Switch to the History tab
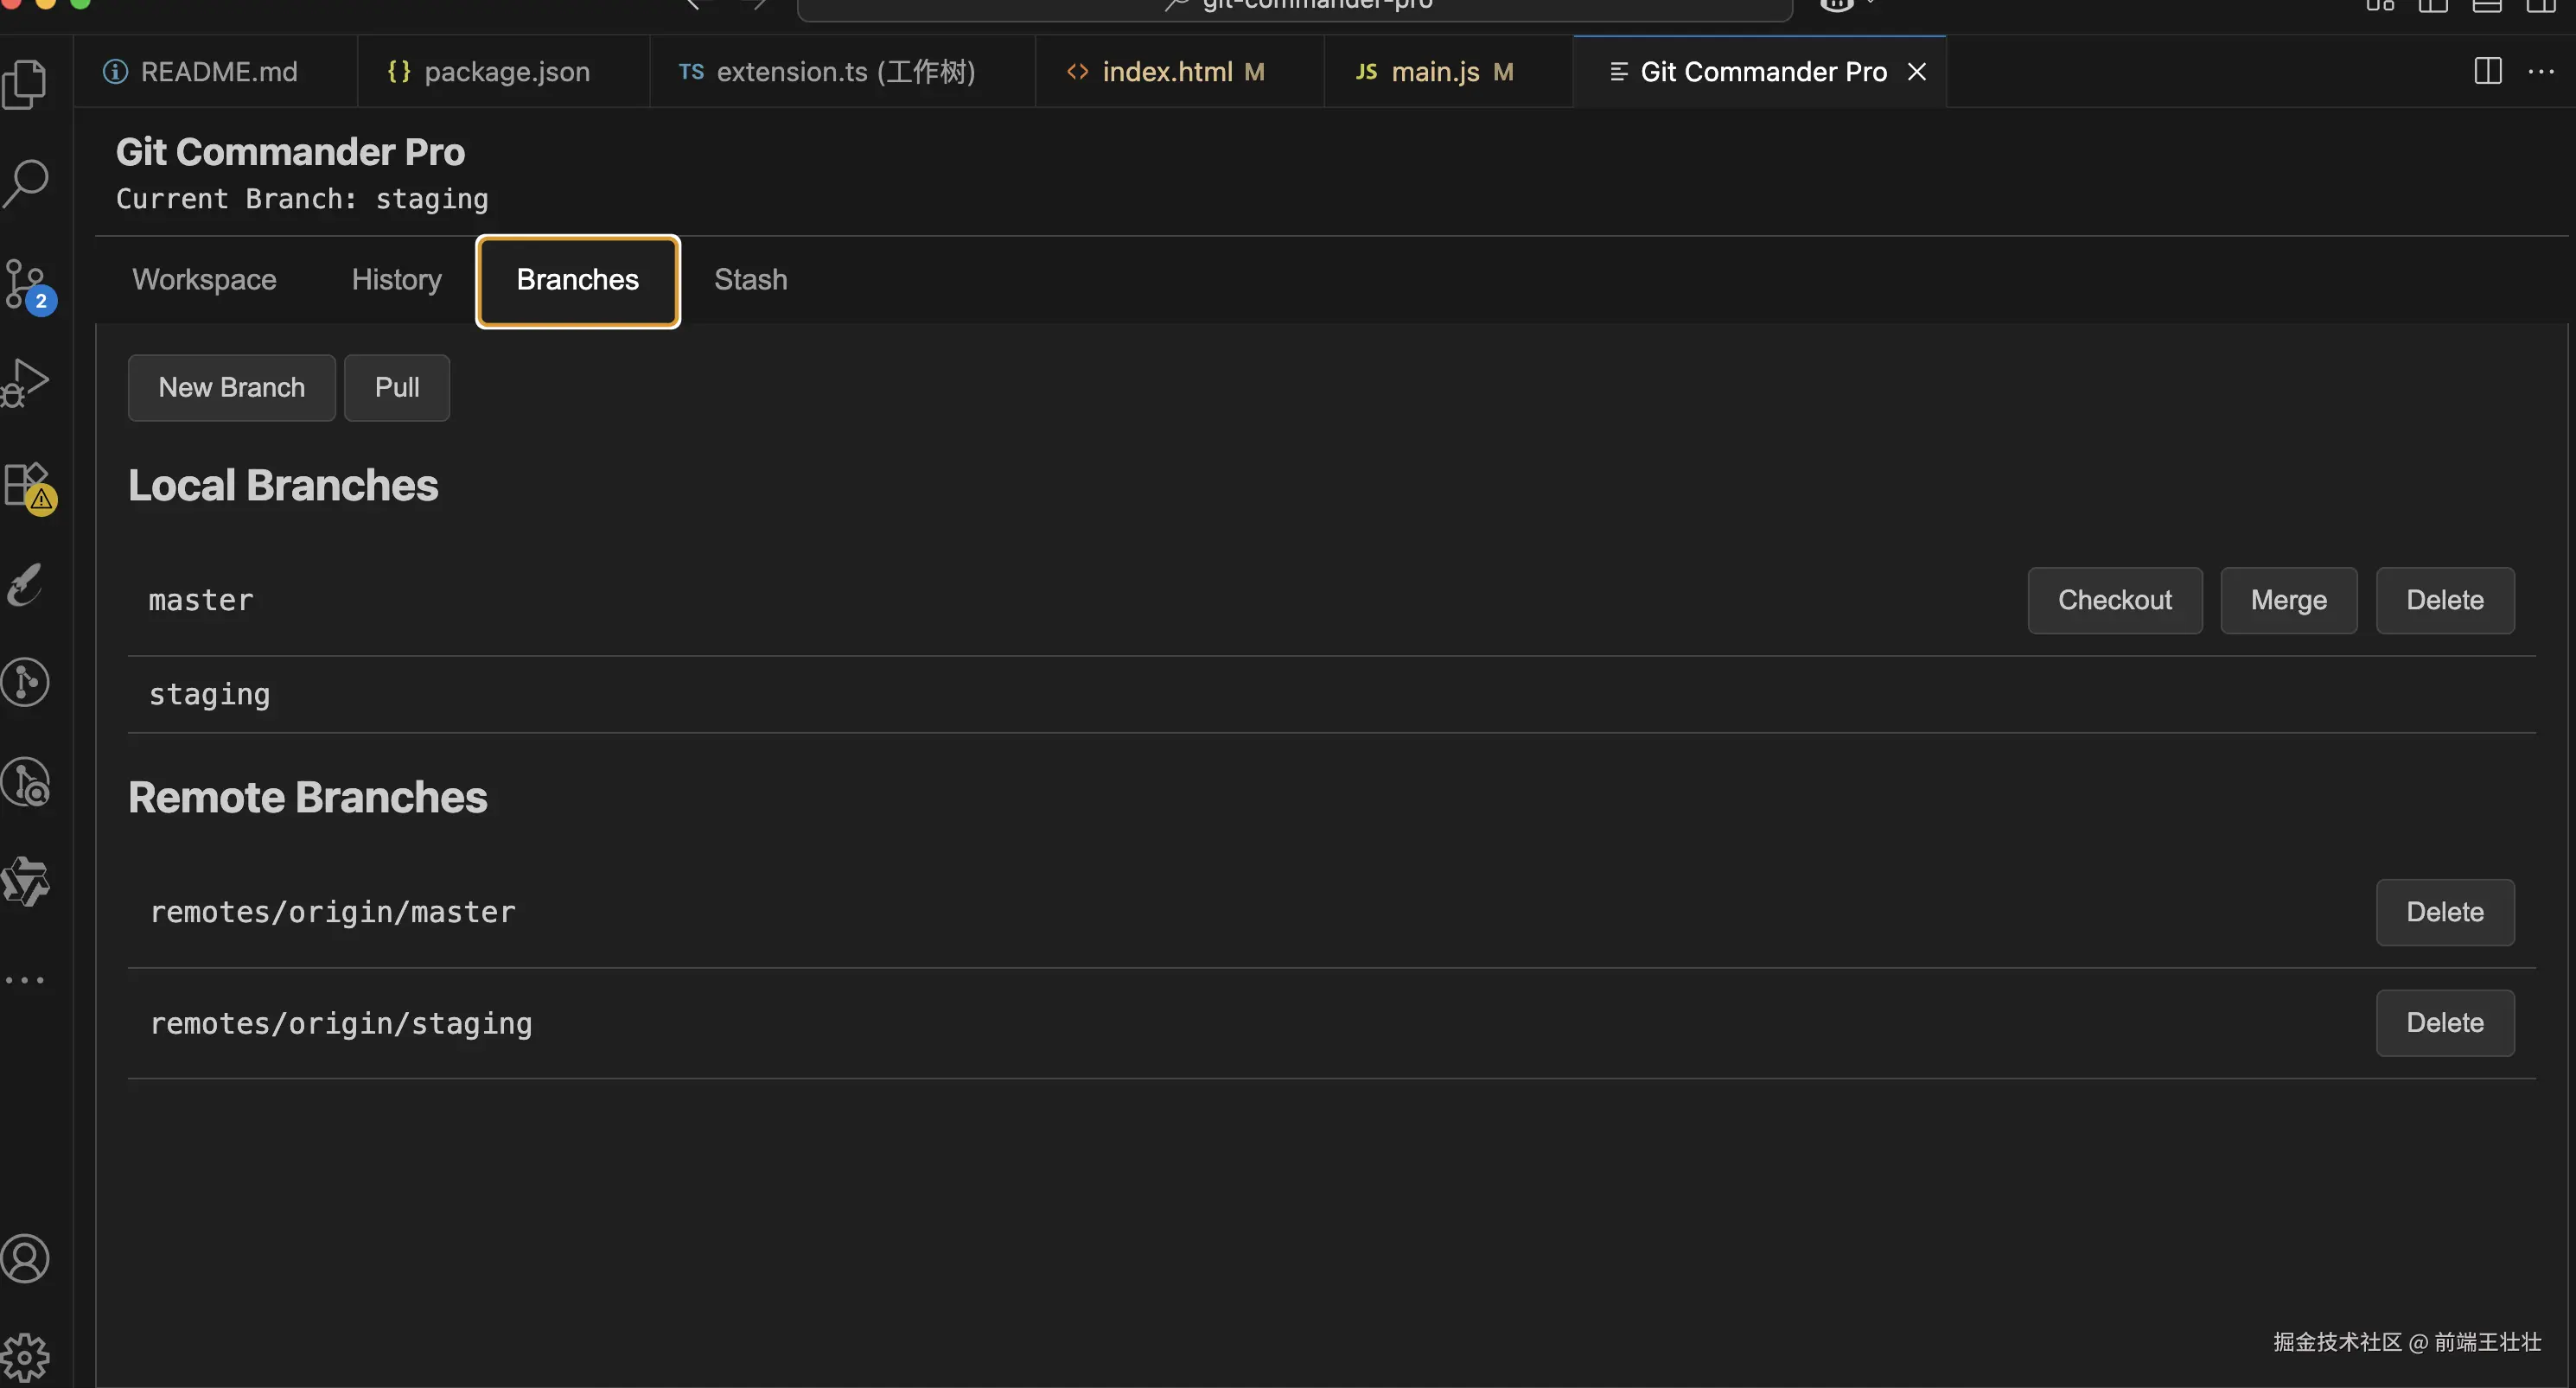Image resolution: width=2576 pixels, height=1388 pixels. [x=396, y=280]
